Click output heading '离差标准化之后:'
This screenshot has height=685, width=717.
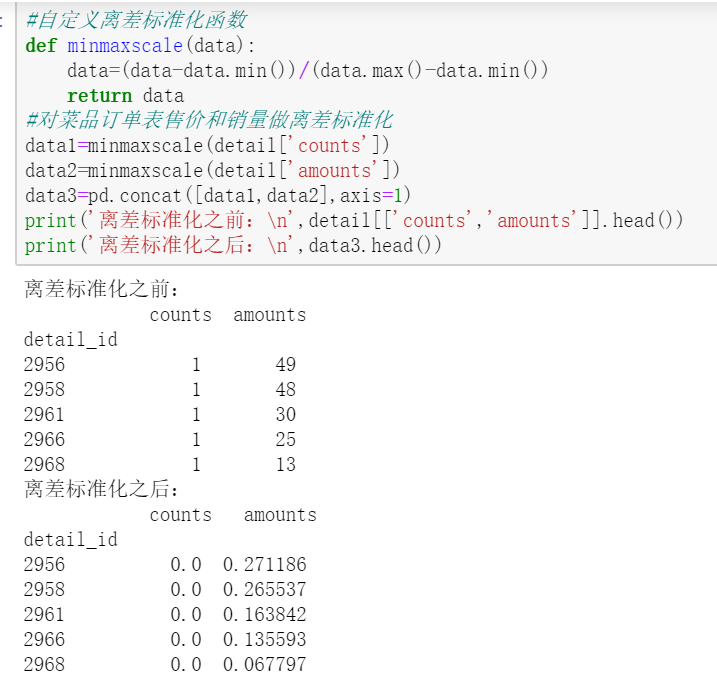tap(101, 489)
